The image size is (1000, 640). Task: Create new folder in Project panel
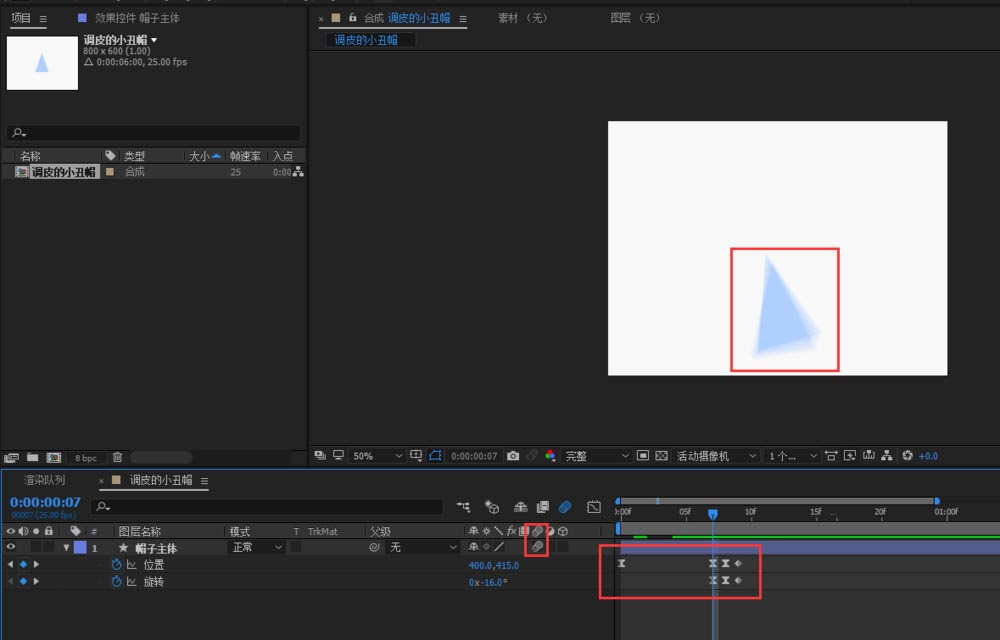coord(32,457)
